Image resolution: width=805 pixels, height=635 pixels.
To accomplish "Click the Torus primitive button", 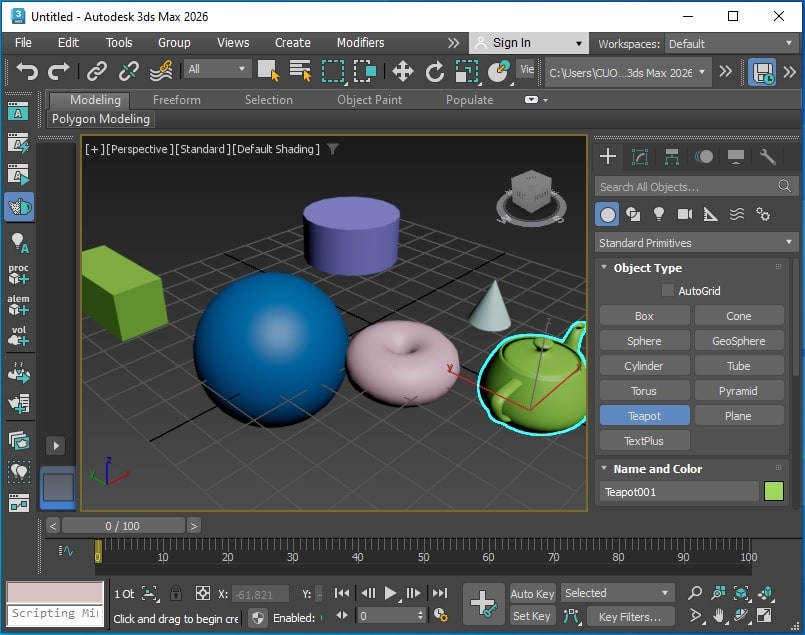I will tap(644, 391).
